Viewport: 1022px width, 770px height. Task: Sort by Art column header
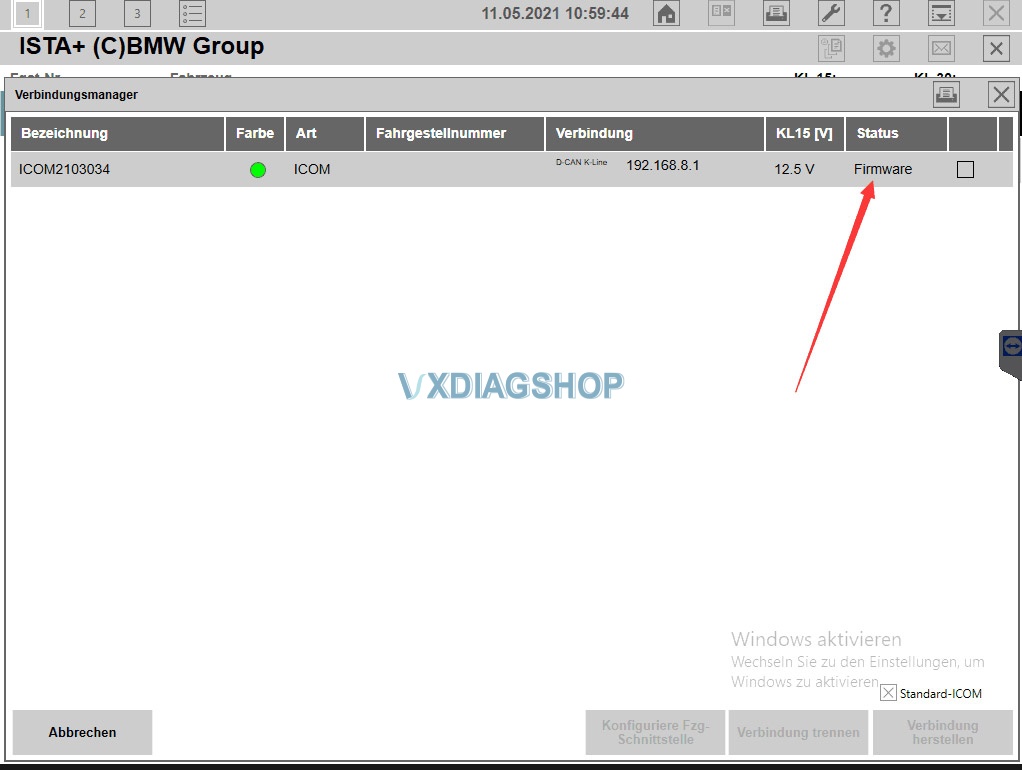coord(325,134)
